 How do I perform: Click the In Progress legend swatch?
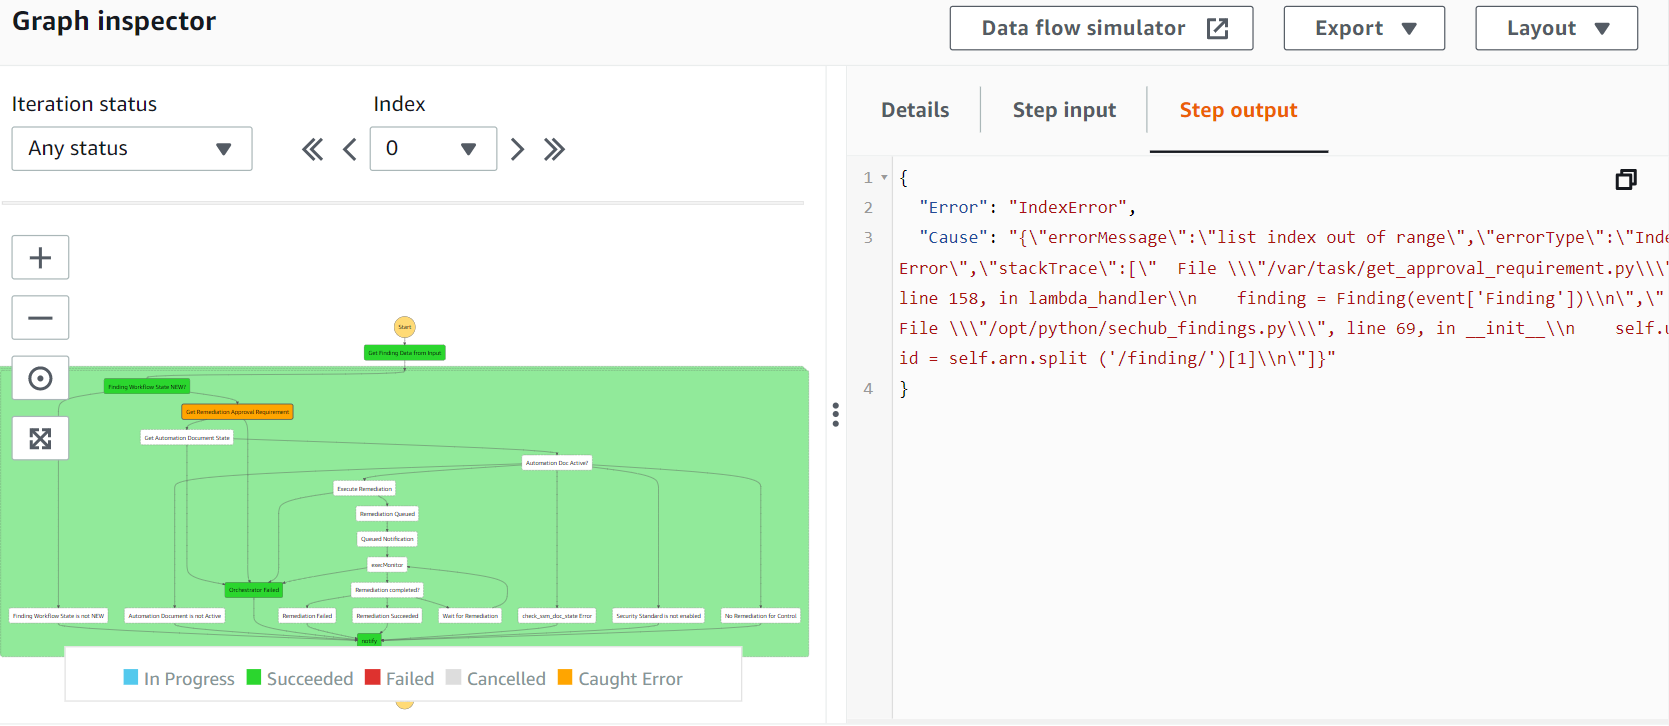tap(131, 677)
